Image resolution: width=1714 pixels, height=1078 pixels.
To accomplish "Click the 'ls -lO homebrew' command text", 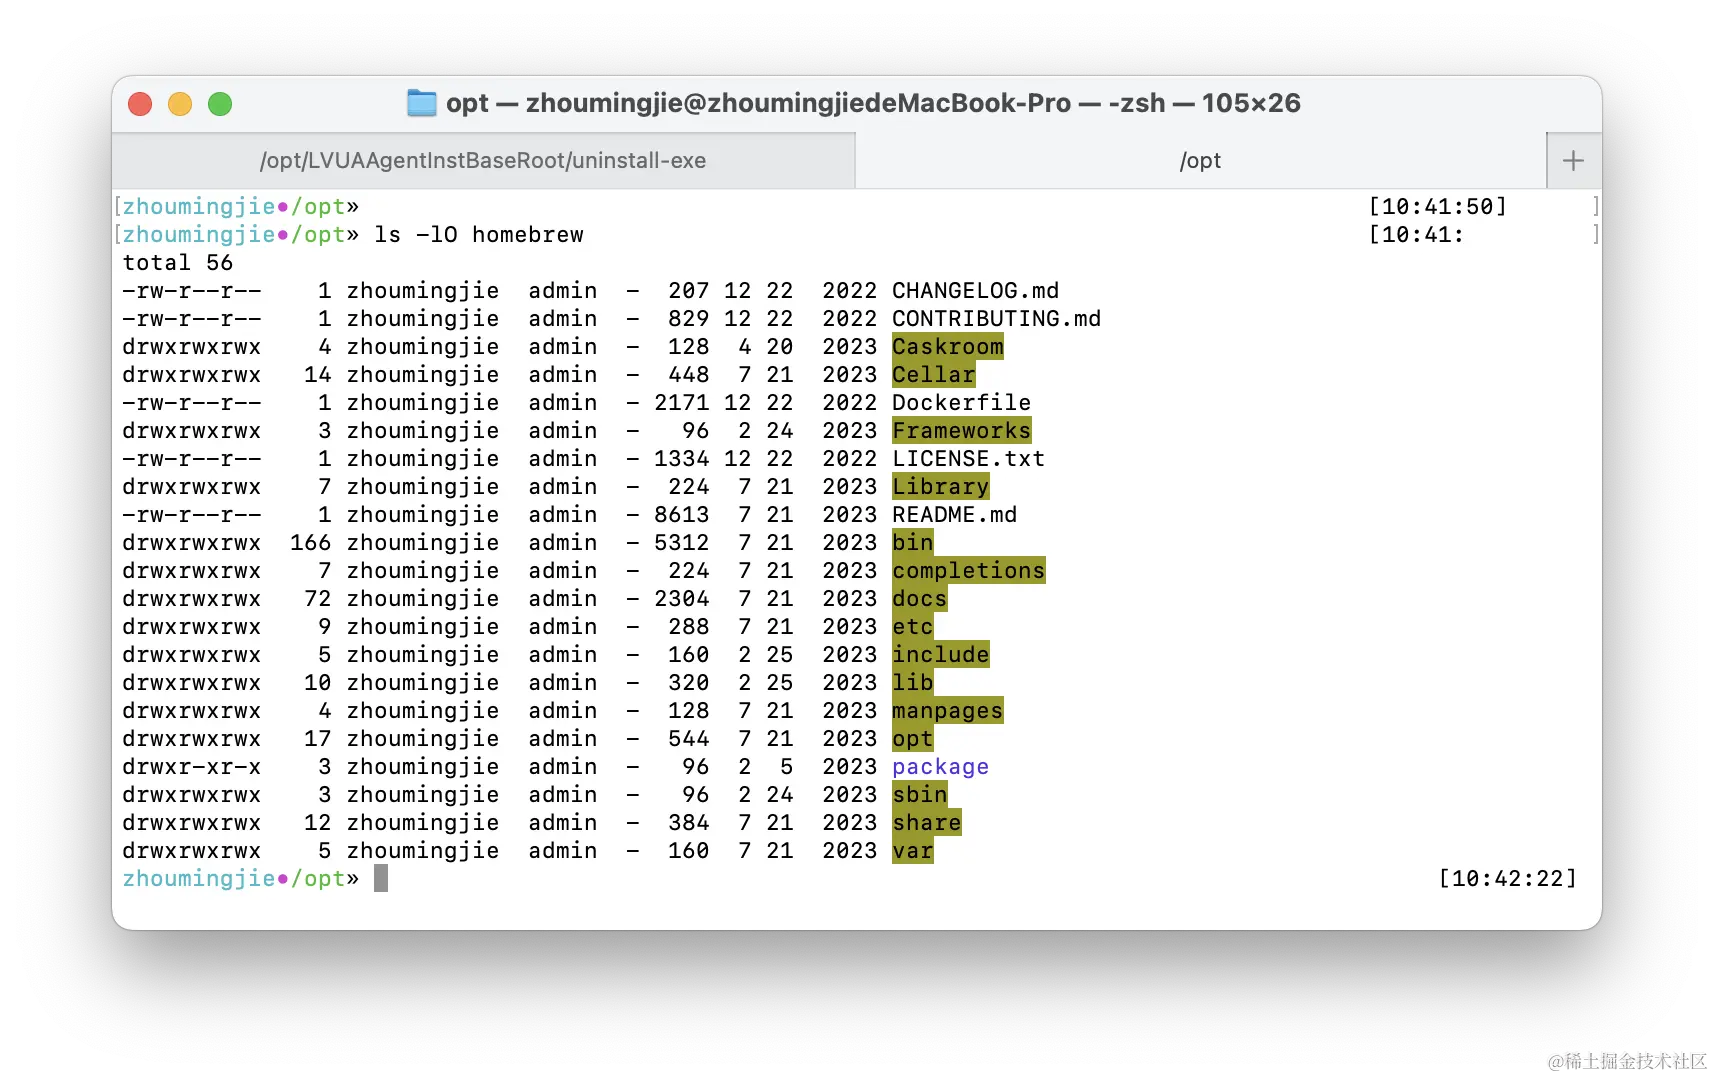I will [479, 235].
